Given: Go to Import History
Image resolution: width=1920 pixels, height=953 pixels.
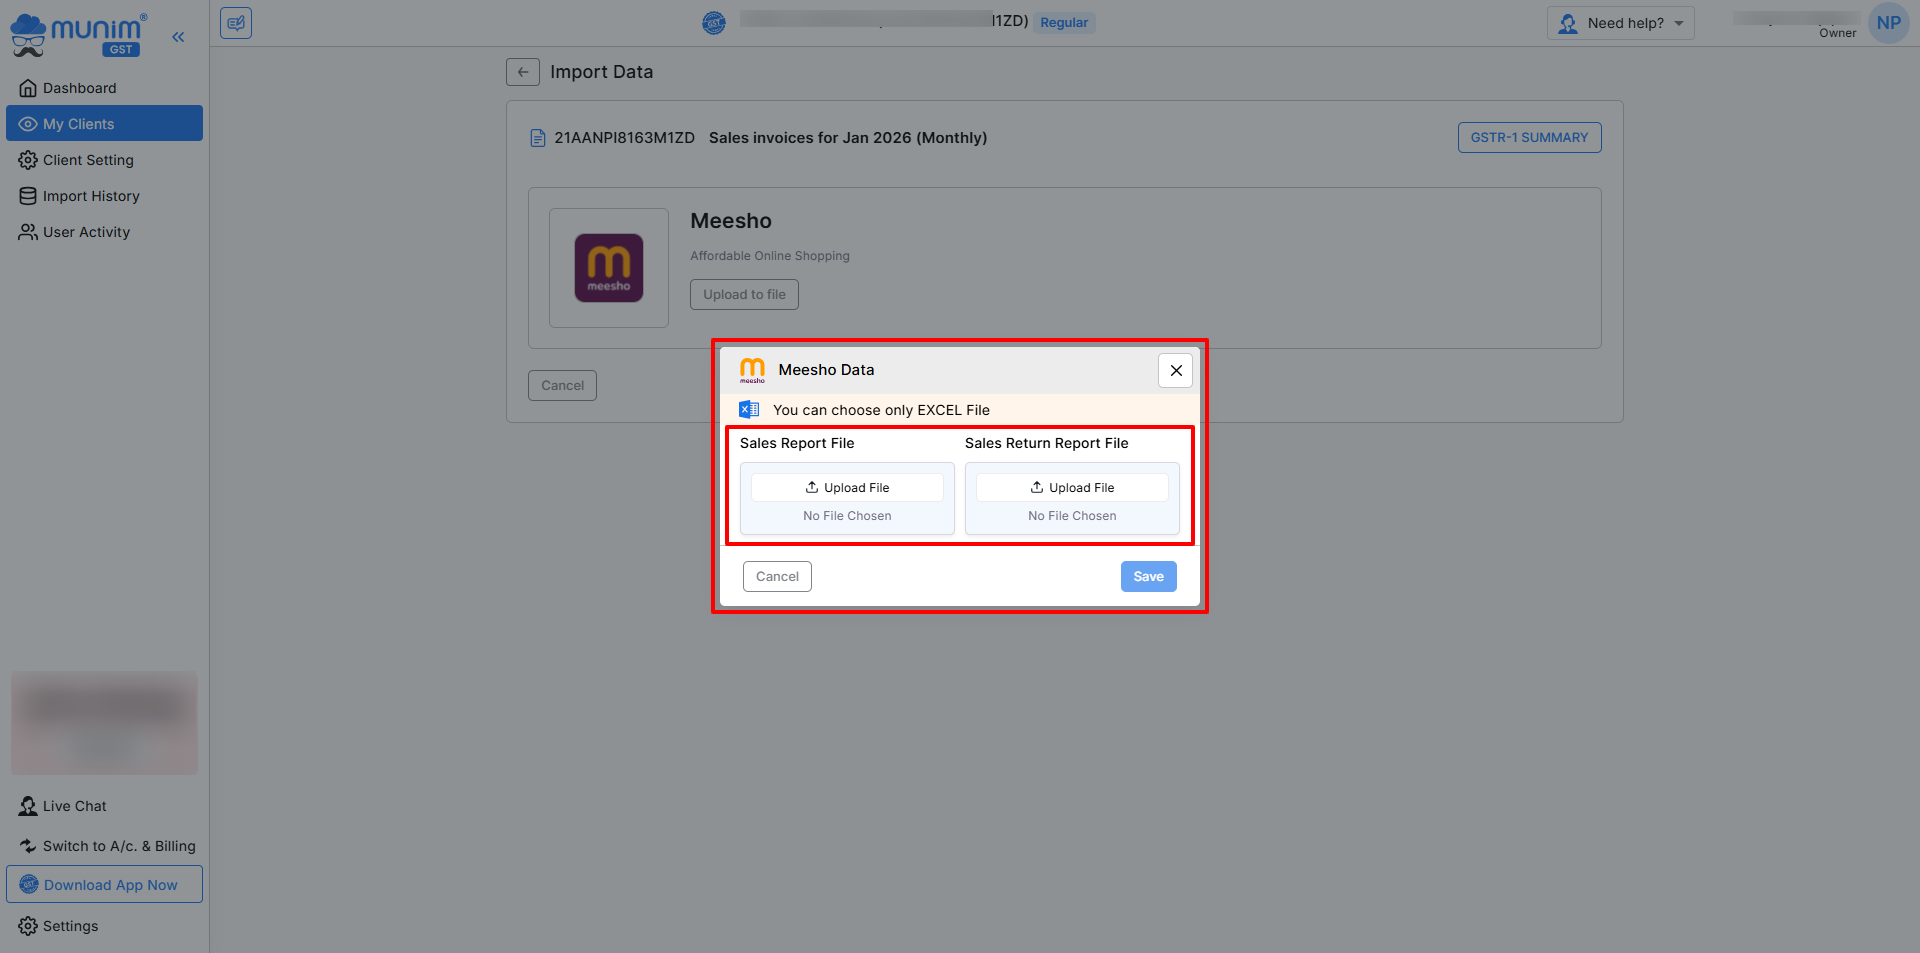Looking at the screenshot, I should tap(91, 196).
